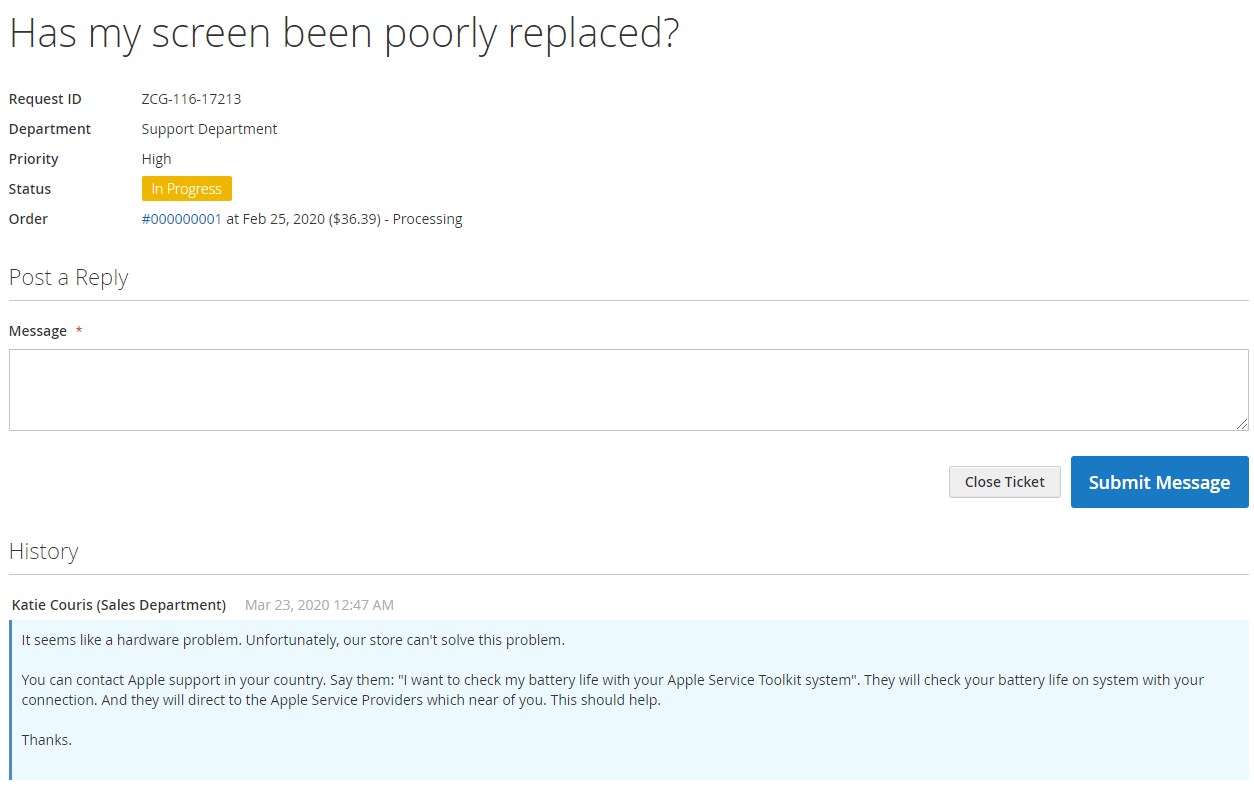Image resolution: width=1254 pixels, height=796 pixels.
Task: Click the Close Ticket button
Action: click(x=1004, y=482)
